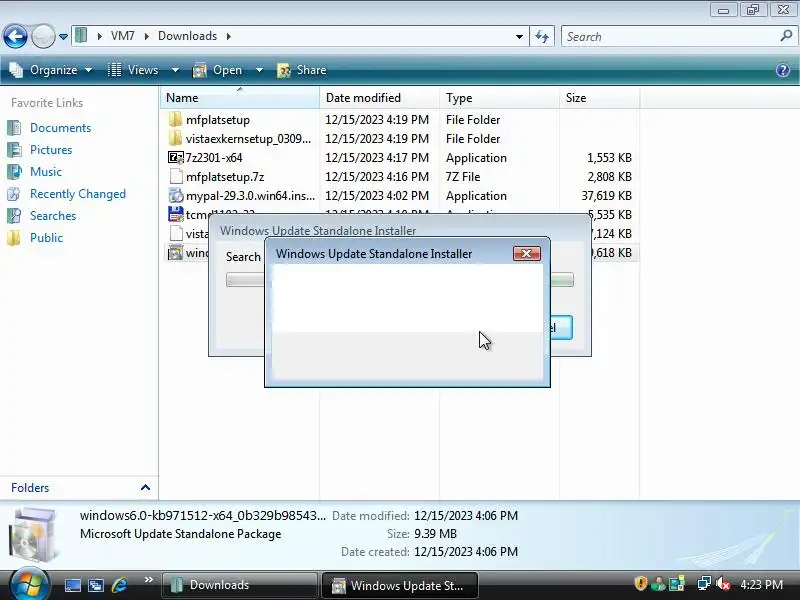Select the 7z2301-x64 application icon
The height and width of the screenshot is (600, 800).
176,158
